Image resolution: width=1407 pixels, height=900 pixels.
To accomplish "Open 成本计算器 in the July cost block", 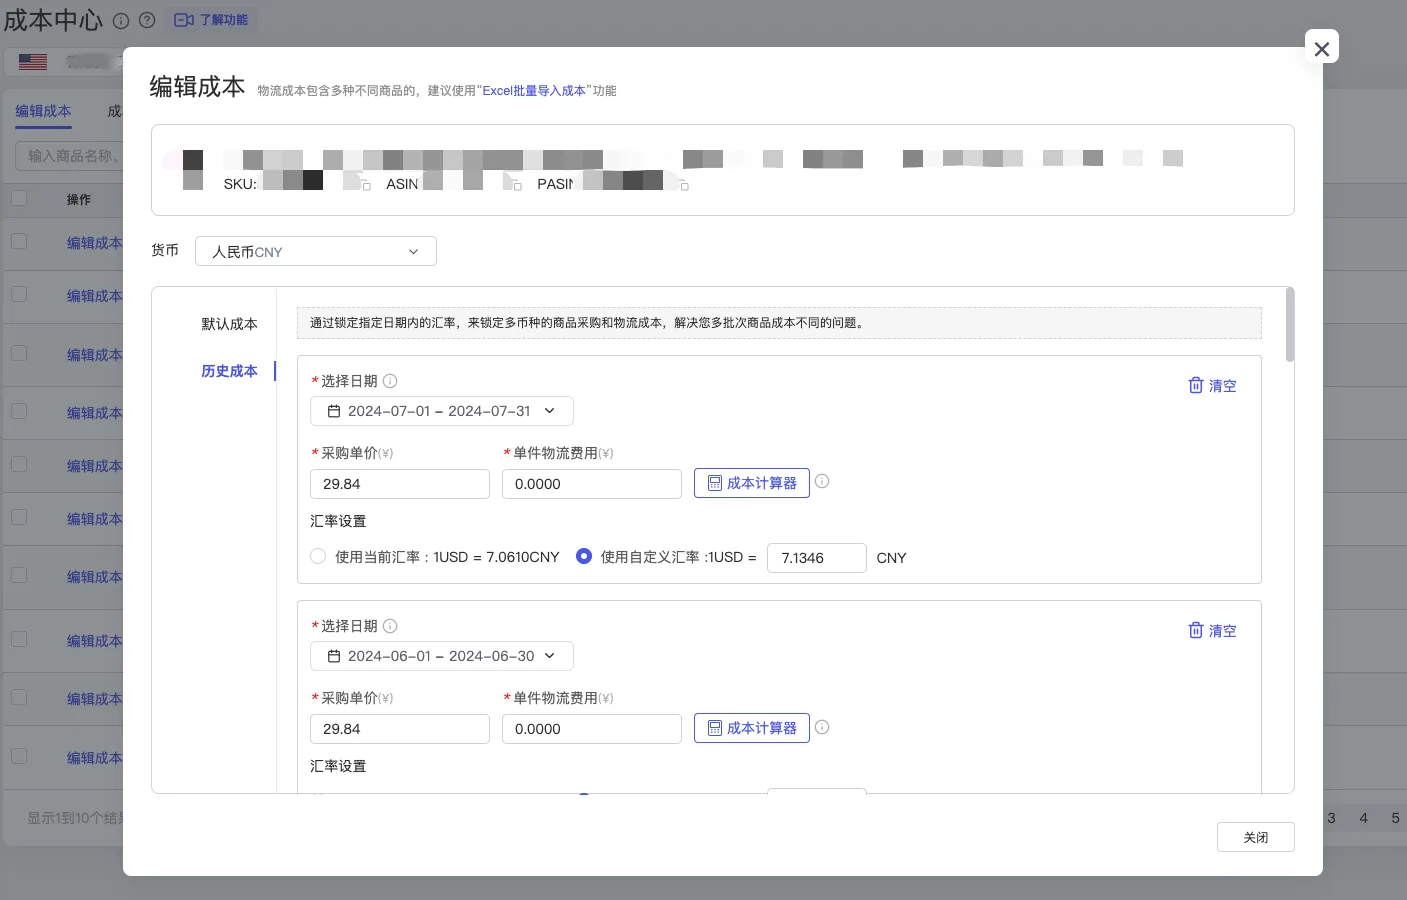I will tap(752, 483).
